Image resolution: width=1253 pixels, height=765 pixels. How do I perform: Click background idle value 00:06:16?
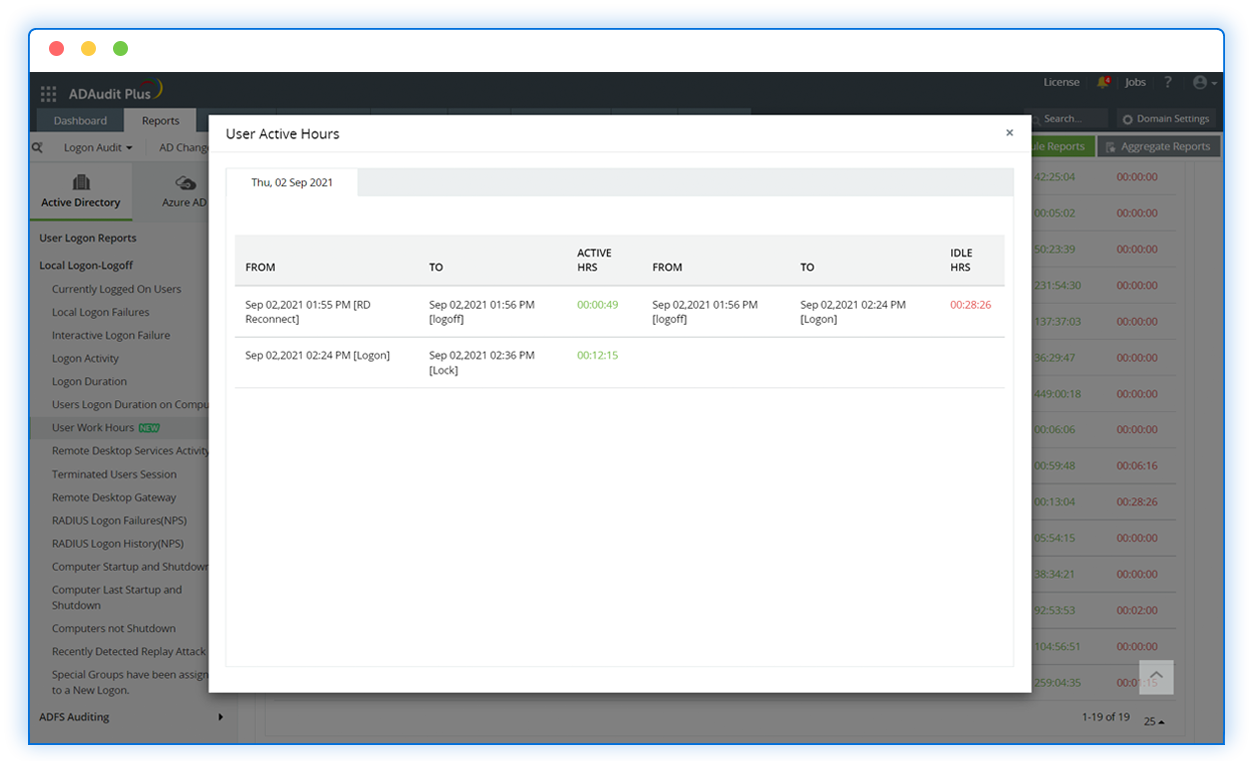point(1137,465)
